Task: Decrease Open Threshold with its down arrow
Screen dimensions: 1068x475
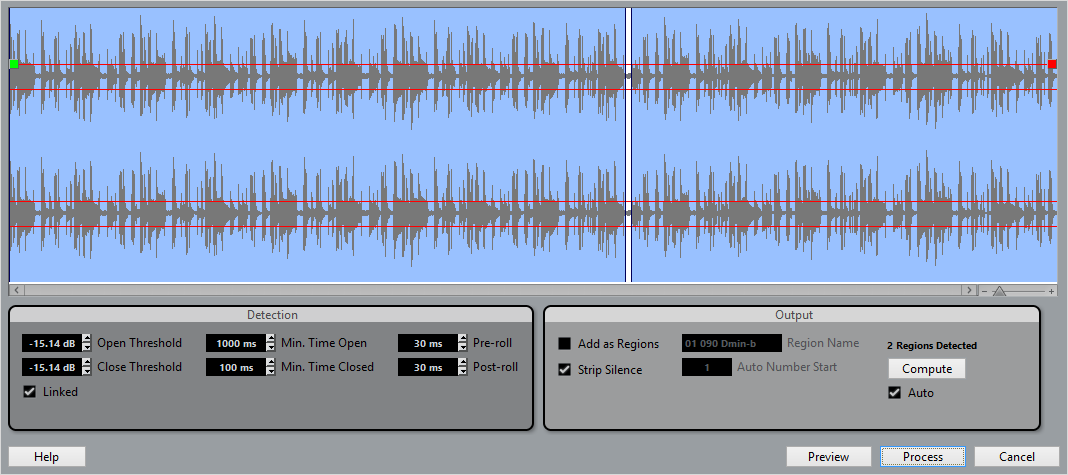Action: point(87,347)
